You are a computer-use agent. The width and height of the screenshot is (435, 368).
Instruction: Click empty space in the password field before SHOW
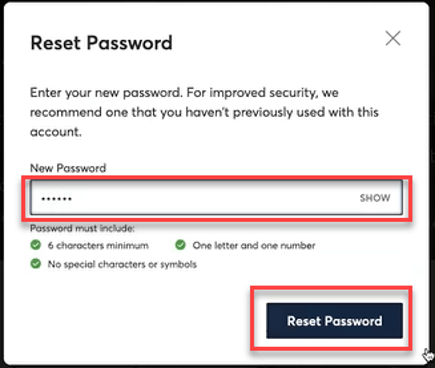pos(213,198)
